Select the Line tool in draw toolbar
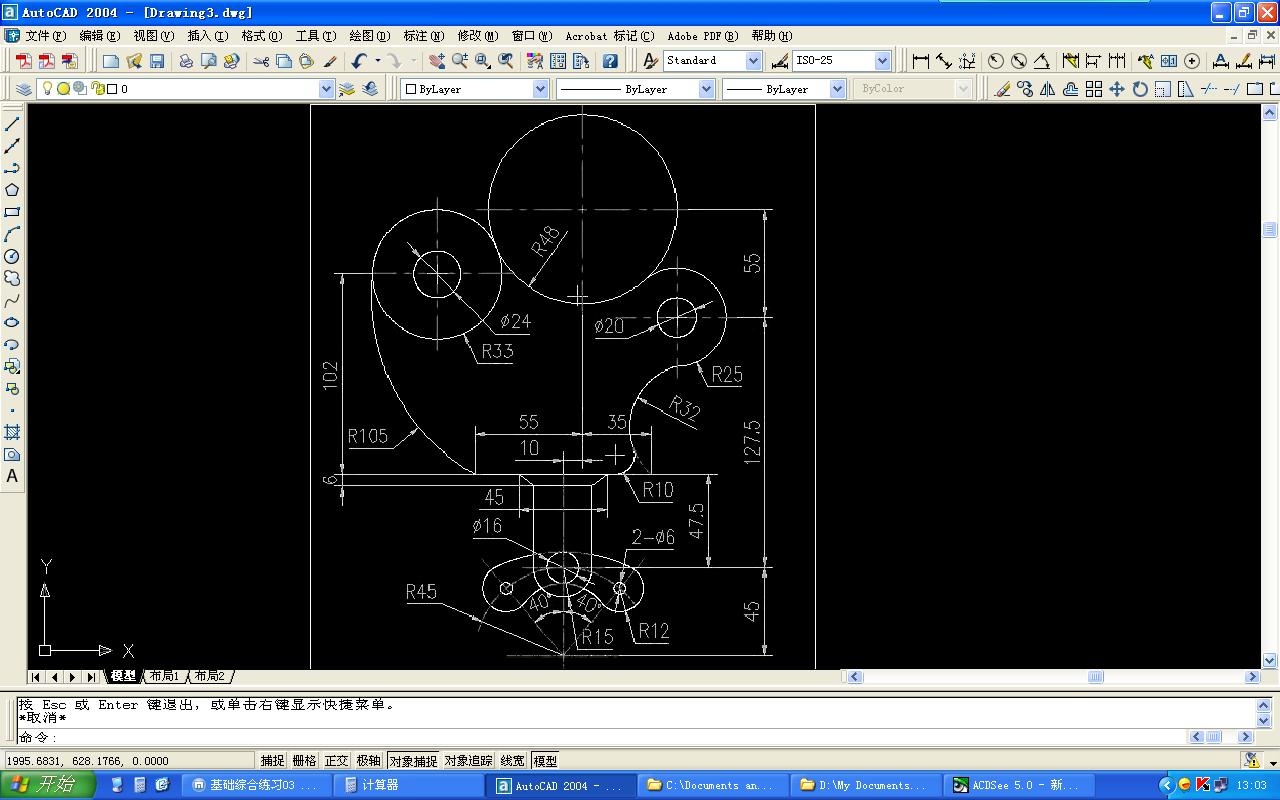The height and width of the screenshot is (800, 1280). pyautogui.click(x=12, y=124)
